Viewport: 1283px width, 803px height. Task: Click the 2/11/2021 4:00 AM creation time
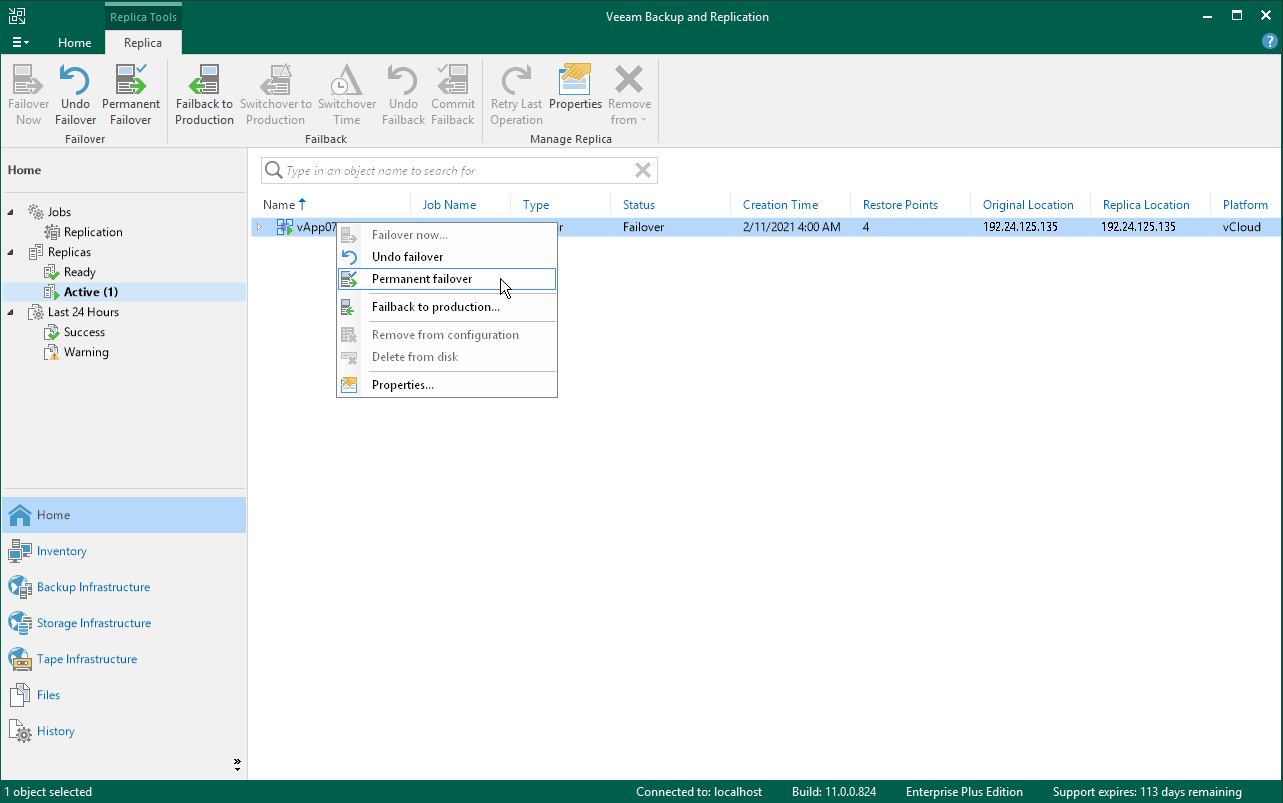pyautogui.click(x=791, y=227)
